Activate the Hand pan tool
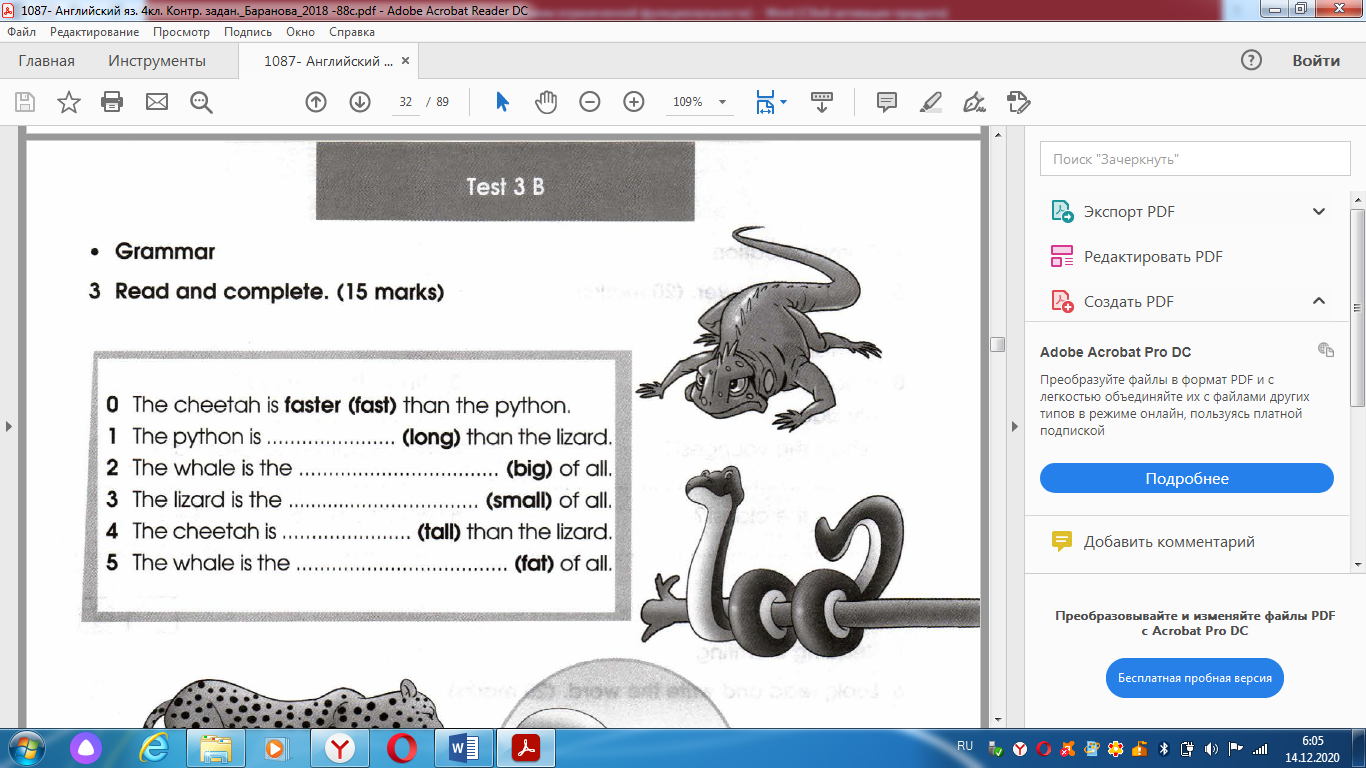Screen dimensions: 1366x768 pyautogui.click(x=546, y=102)
